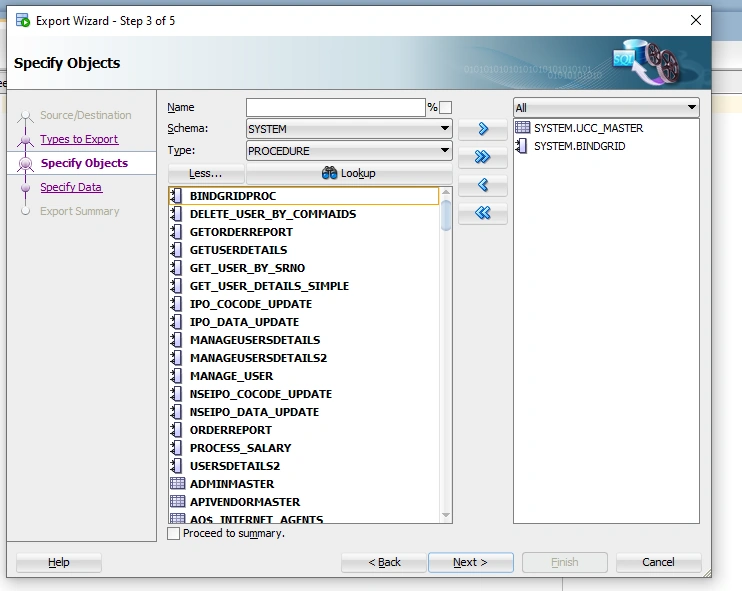Viewport: 742px width, 591px height.
Task: Click the Back button
Action: click(x=384, y=562)
